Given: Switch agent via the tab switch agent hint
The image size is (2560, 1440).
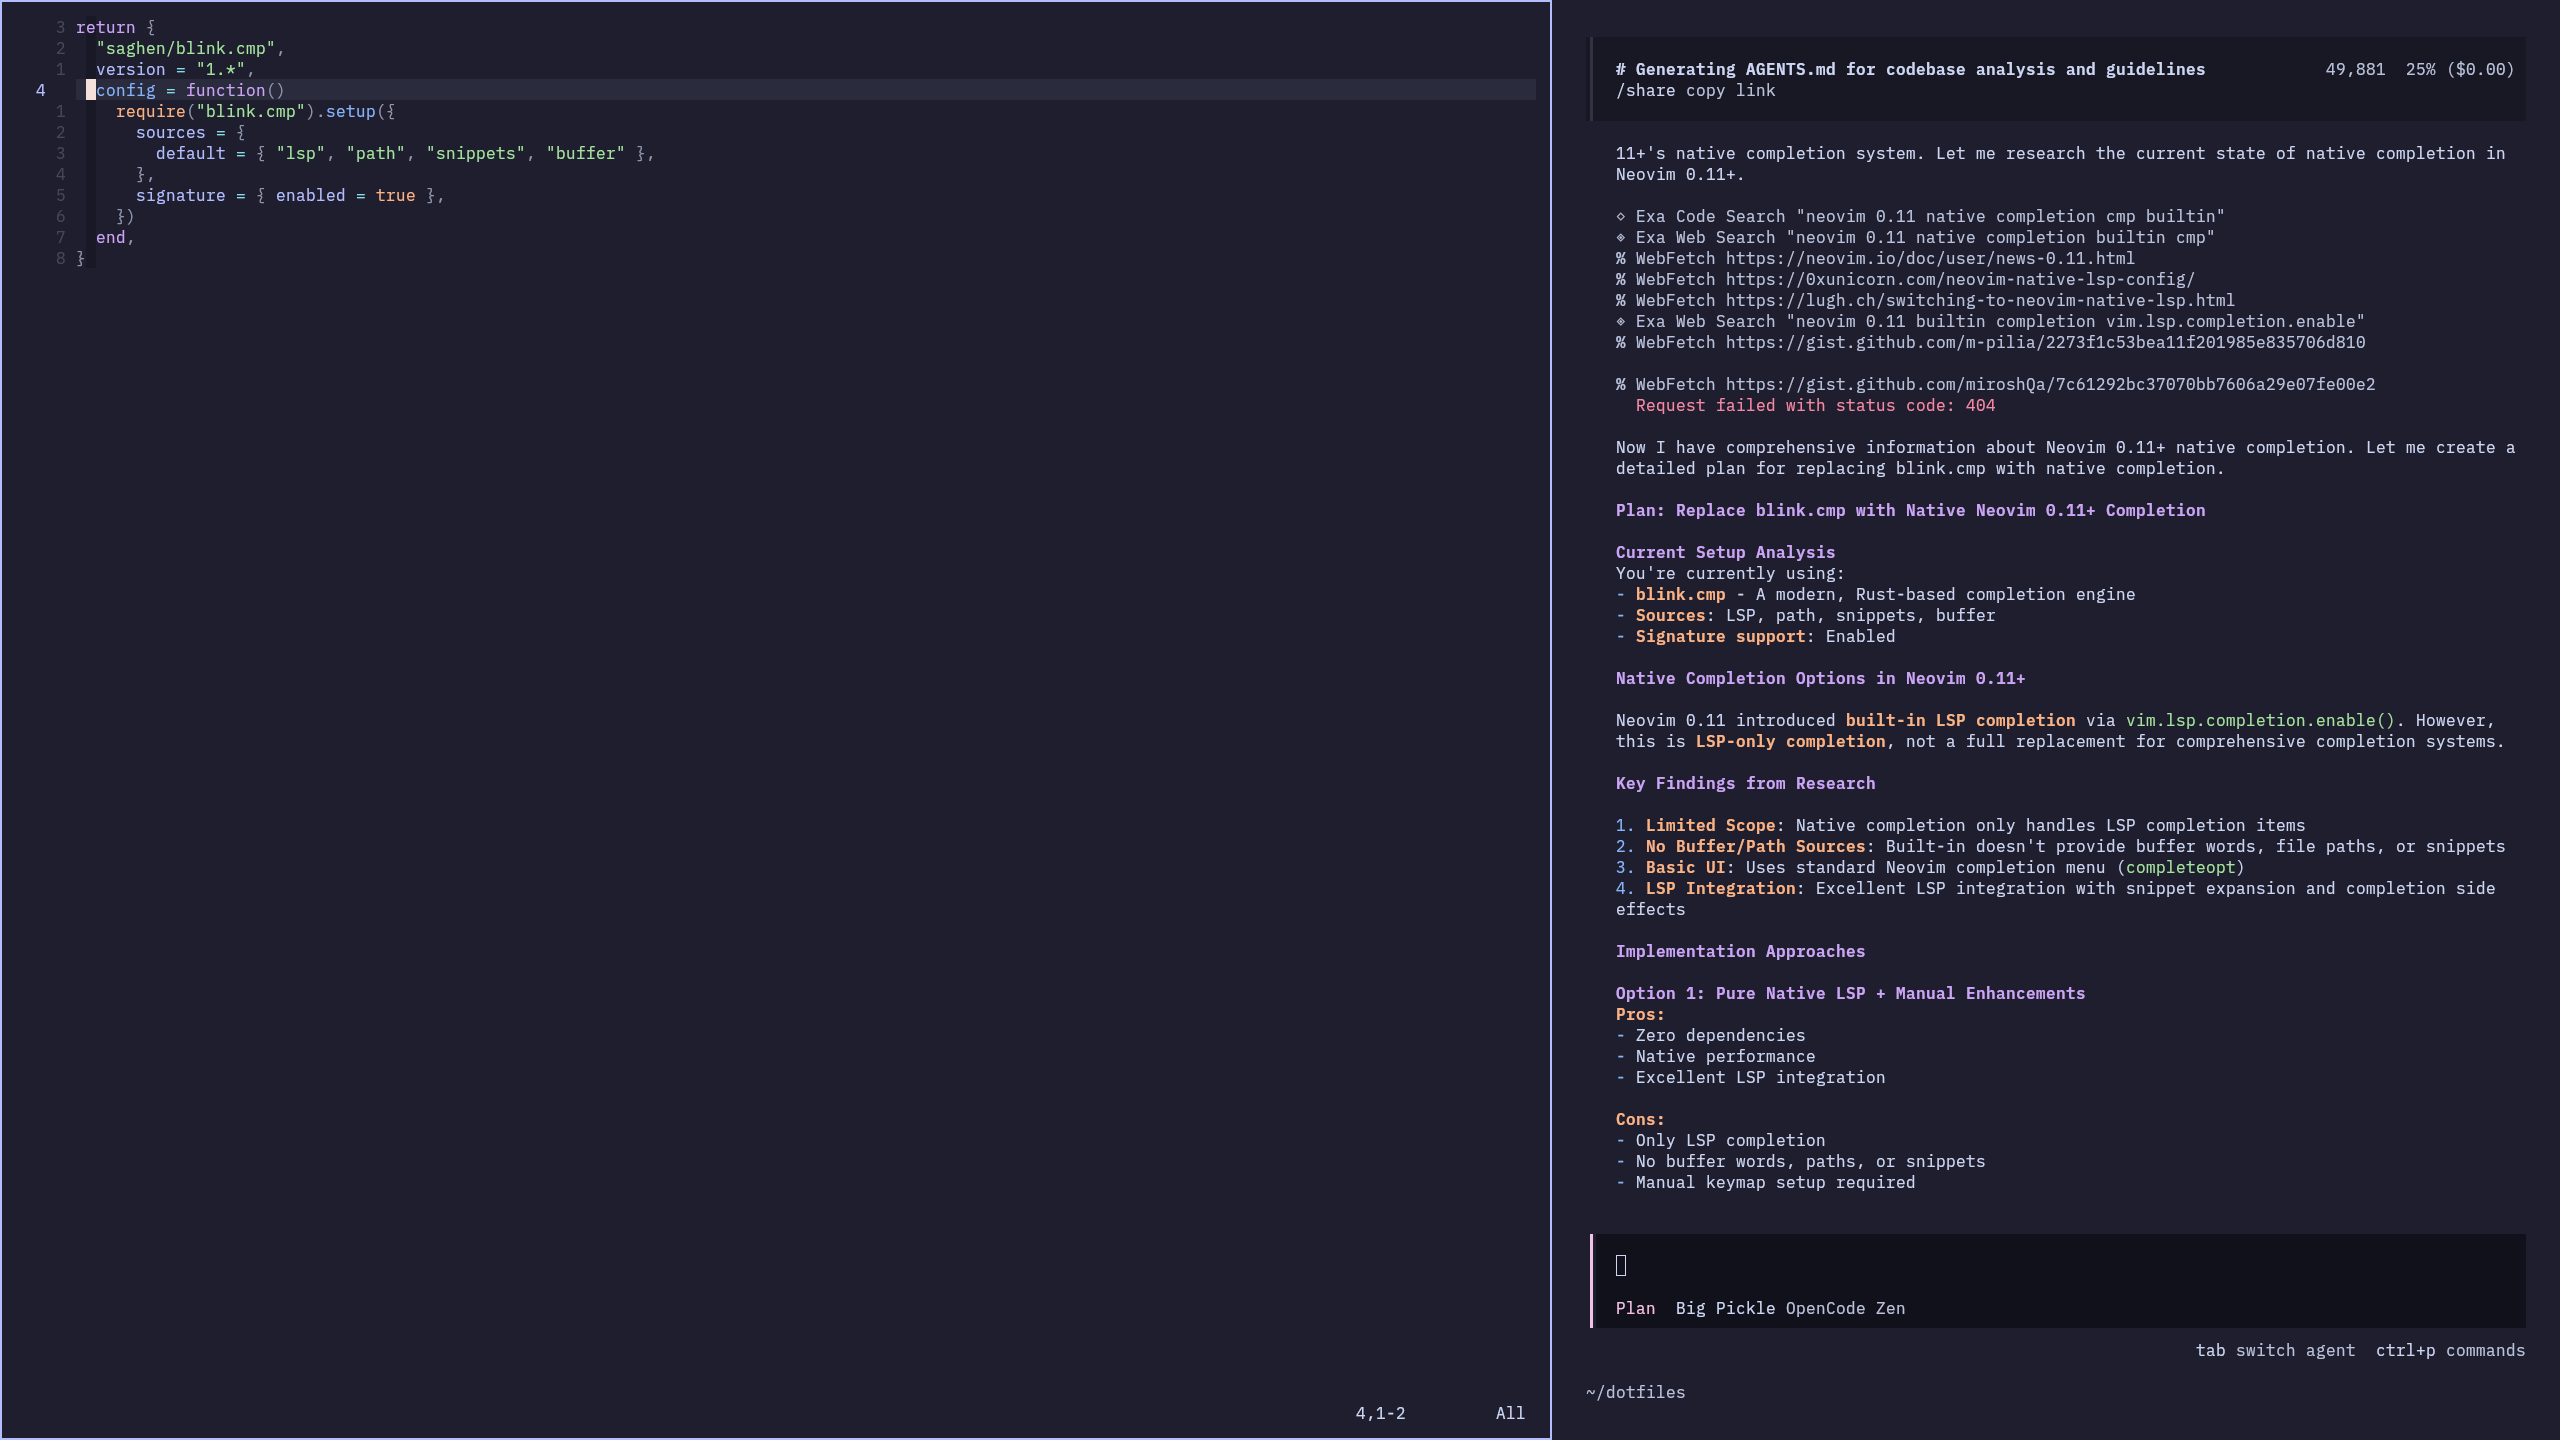Looking at the screenshot, I should pyautogui.click(x=2275, y=1351).
